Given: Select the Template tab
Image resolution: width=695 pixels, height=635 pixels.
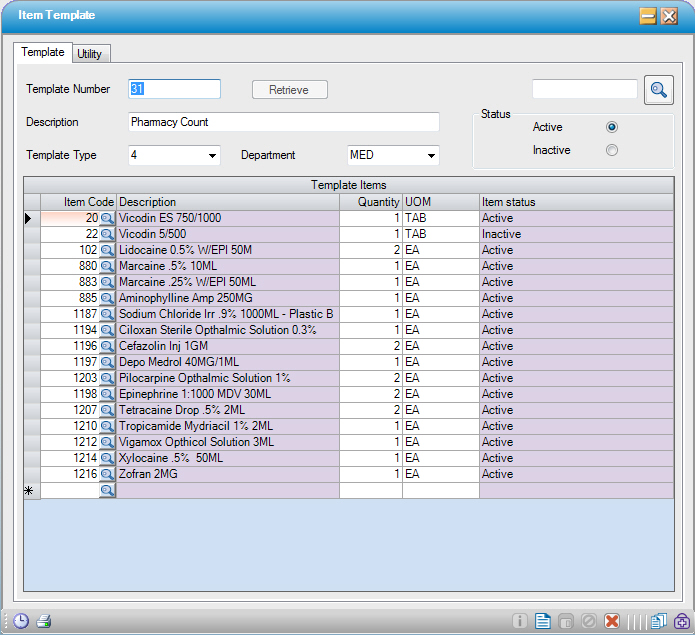Looking at the screenshot, I should 43,52.
